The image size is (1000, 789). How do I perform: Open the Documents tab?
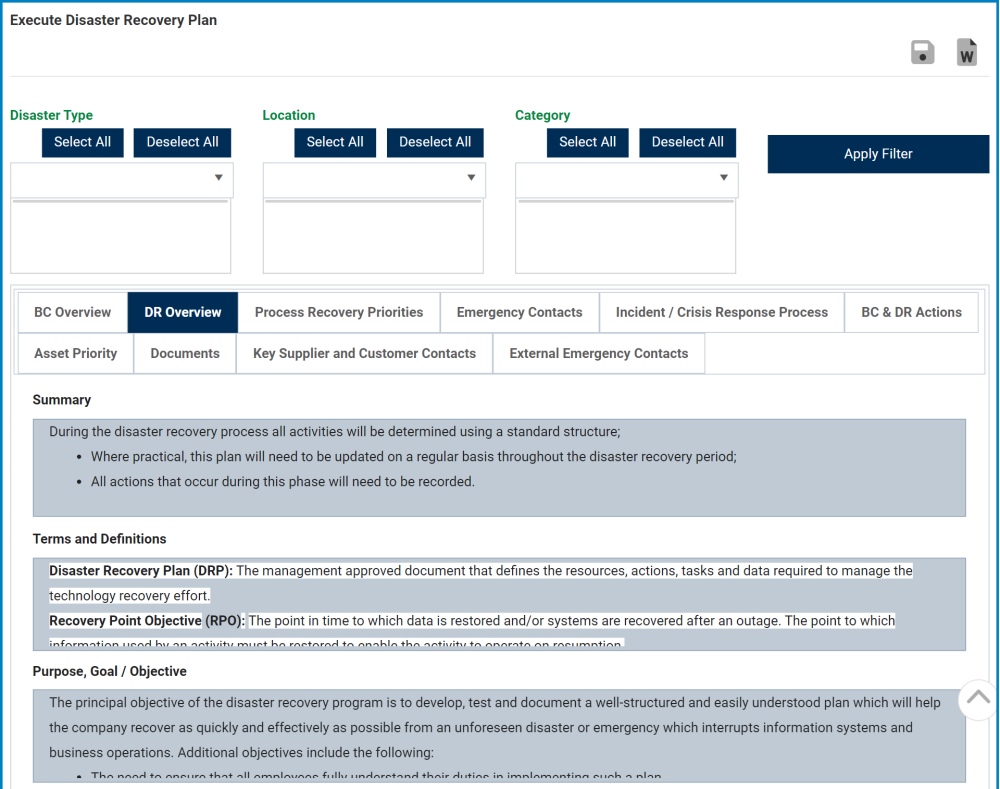185,353
